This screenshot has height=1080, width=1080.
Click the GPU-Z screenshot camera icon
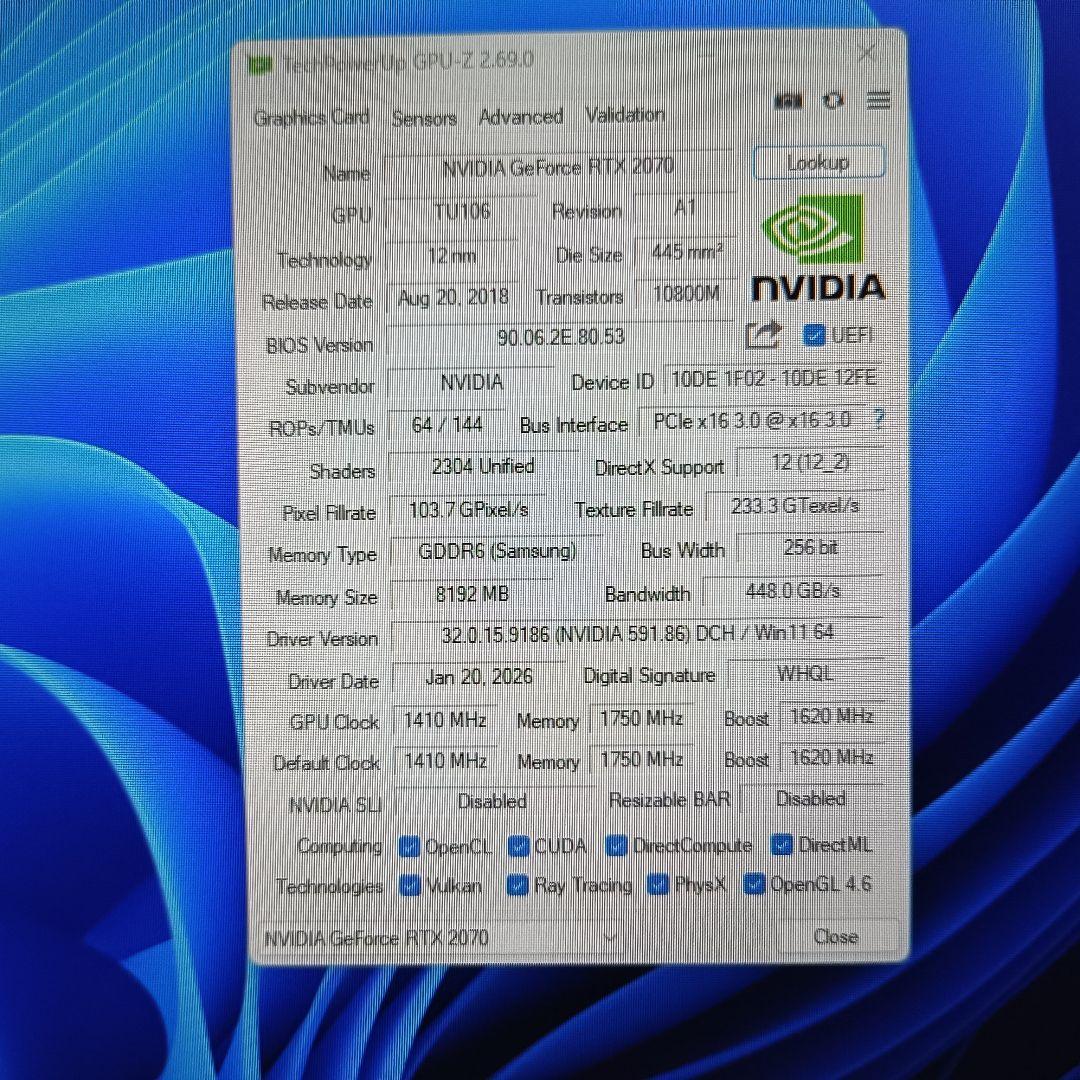[x=788, y=101]
